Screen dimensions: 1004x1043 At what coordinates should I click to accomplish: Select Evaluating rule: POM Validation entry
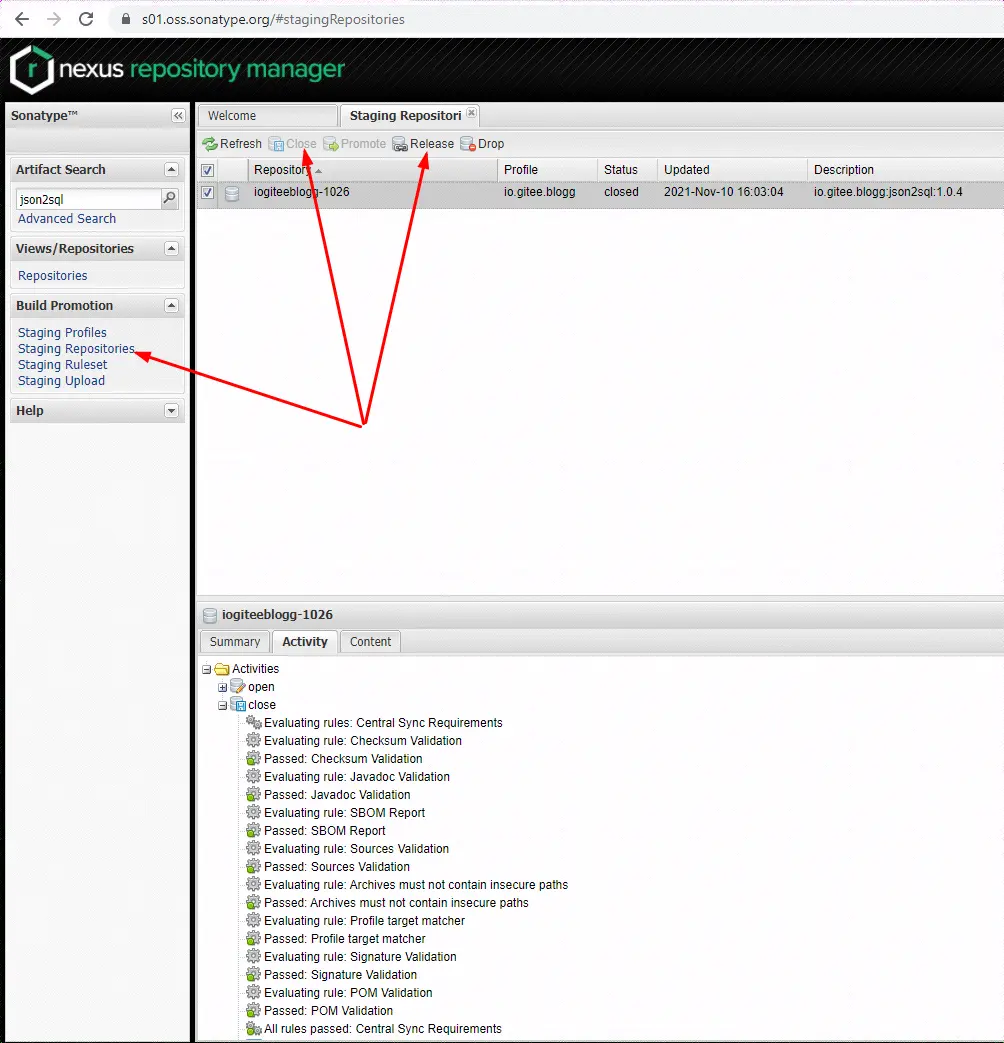point(348,992)
